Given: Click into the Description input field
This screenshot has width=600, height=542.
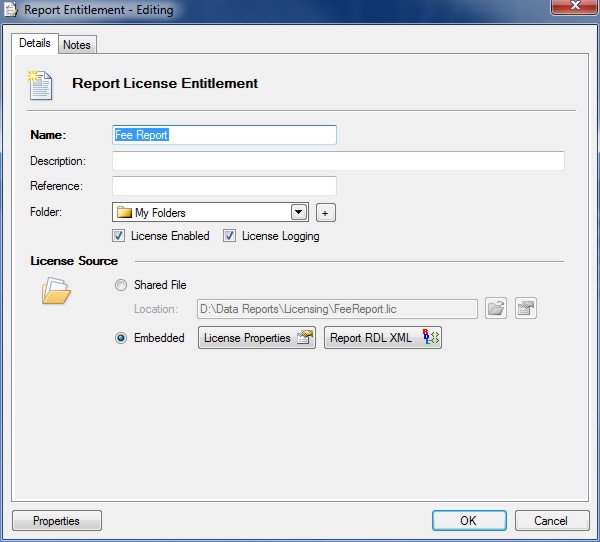Looking at the screenshot, I should 338,161.
